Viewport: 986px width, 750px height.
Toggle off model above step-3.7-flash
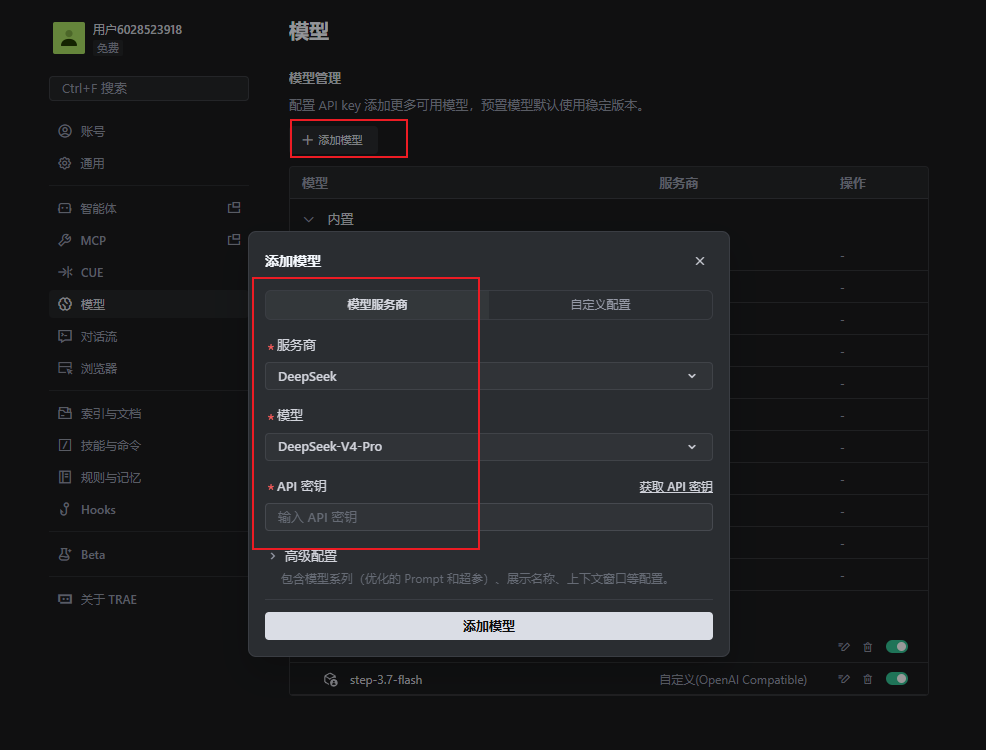897,647
